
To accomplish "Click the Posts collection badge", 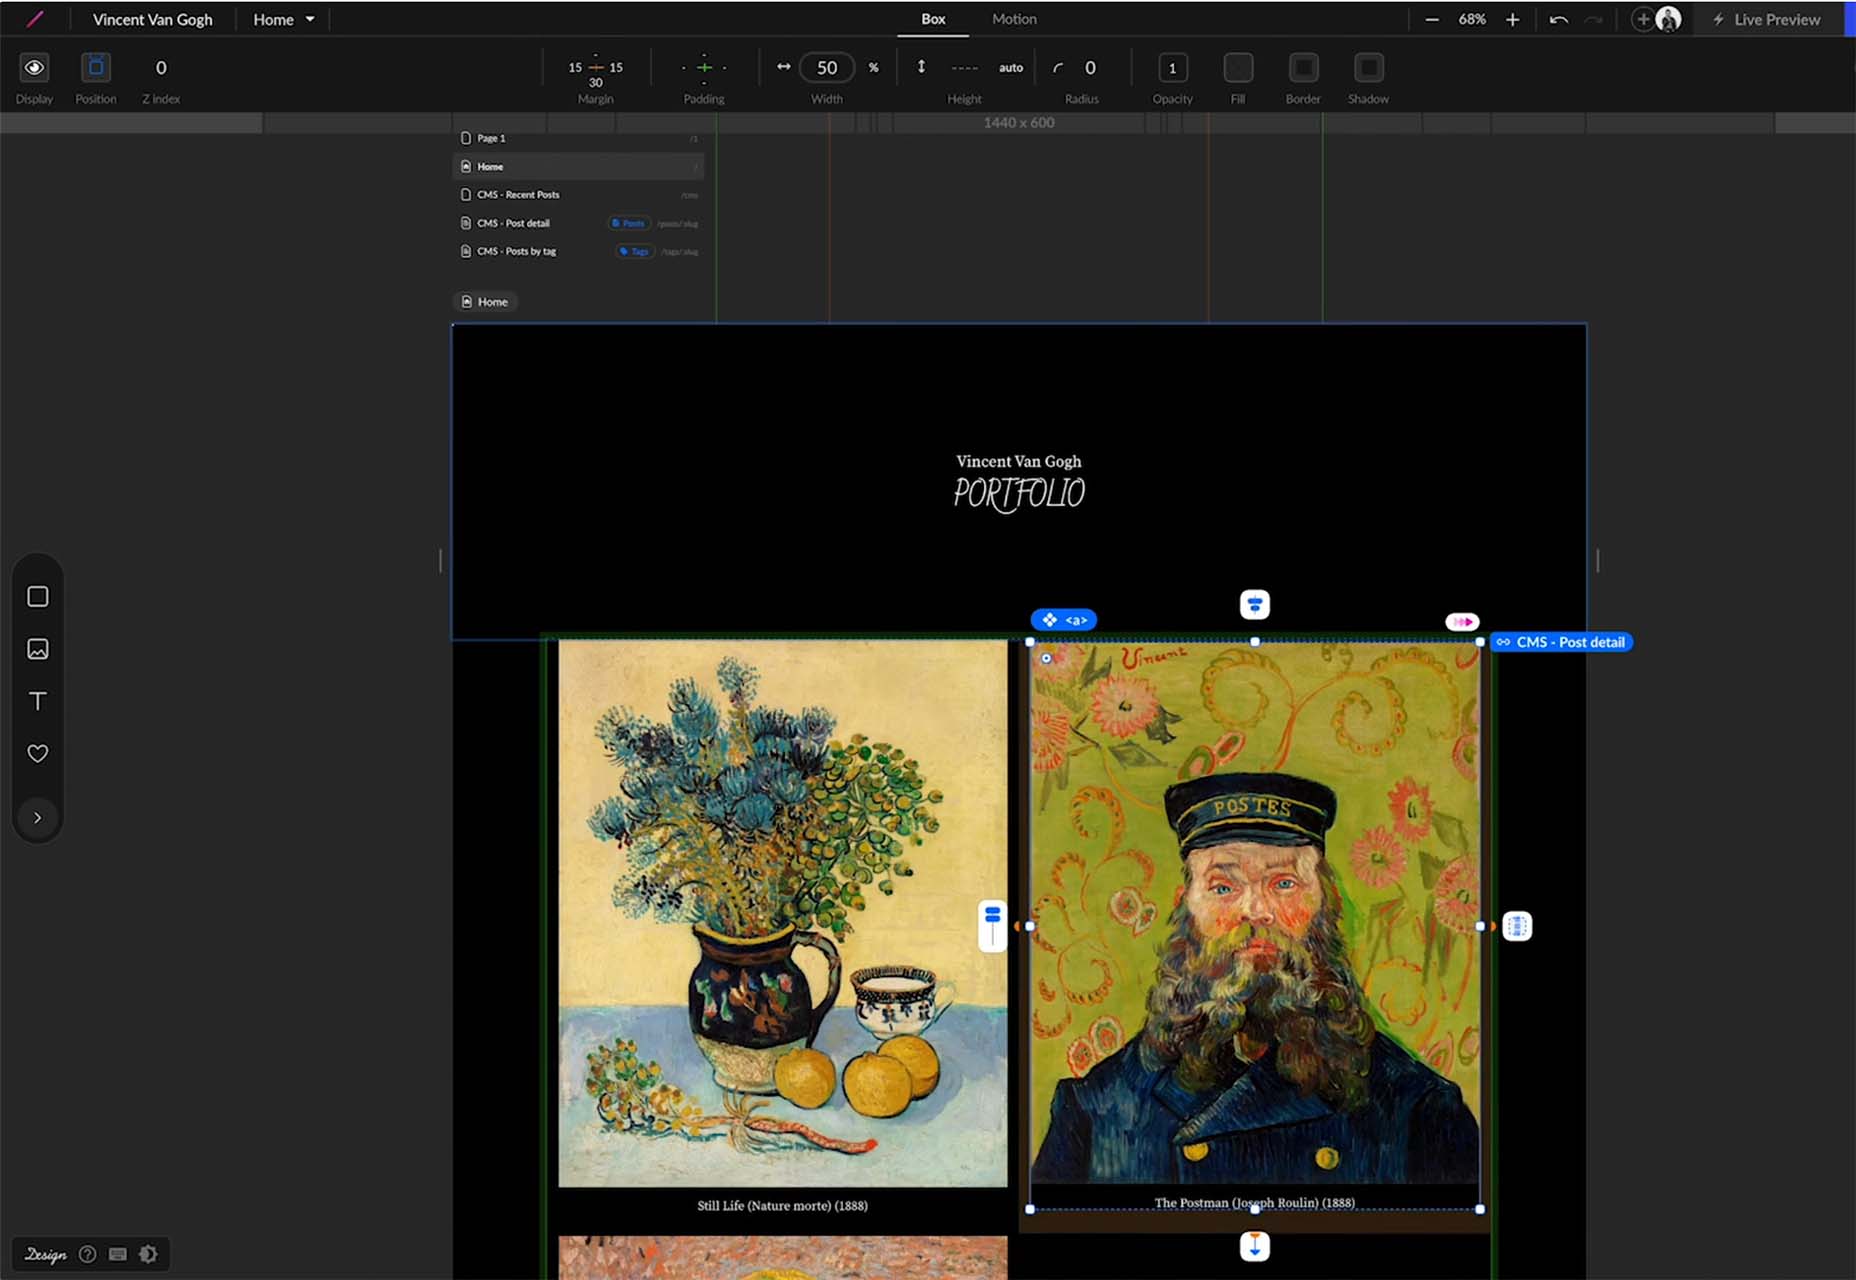I will (x=629, y=223).
